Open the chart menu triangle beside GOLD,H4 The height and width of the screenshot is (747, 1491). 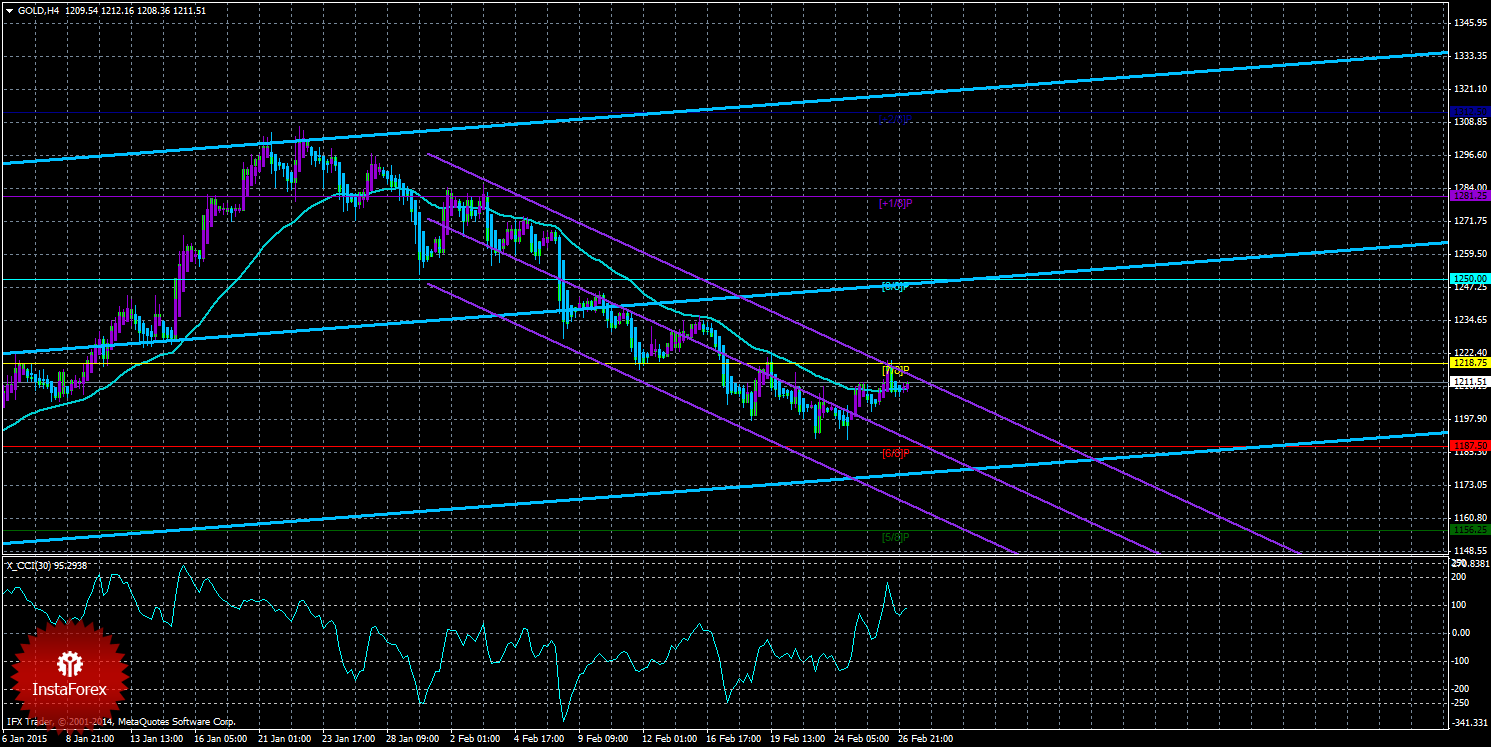tap(8, 9)
